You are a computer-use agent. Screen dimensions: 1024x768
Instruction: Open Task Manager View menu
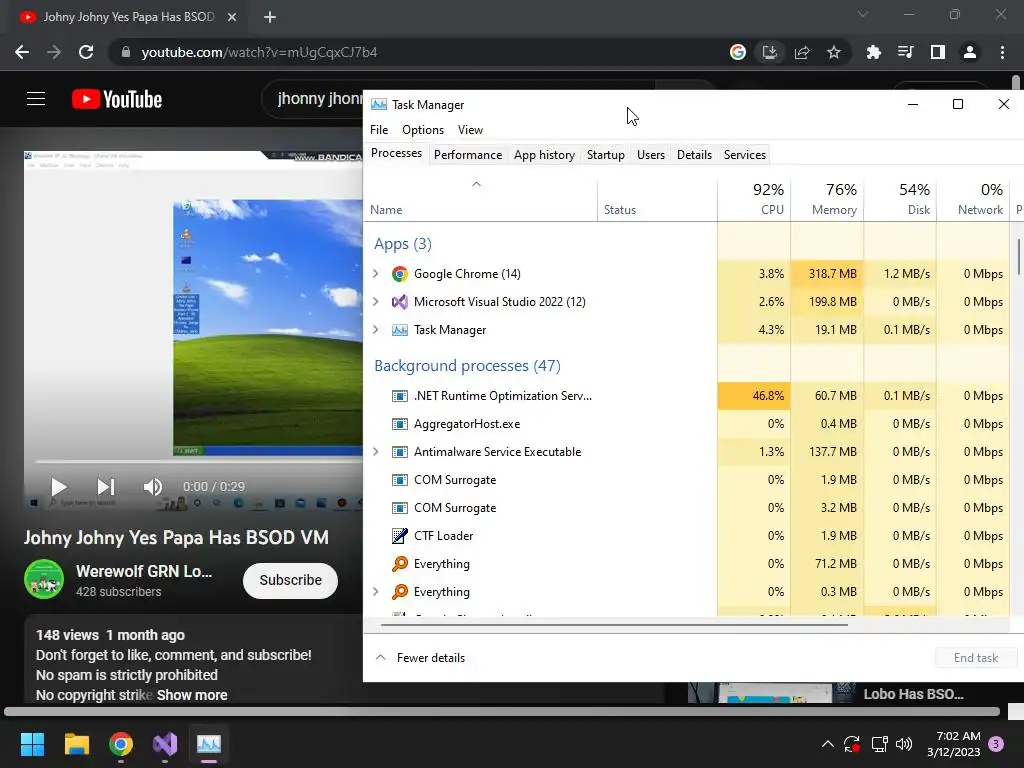coord(470,130)
